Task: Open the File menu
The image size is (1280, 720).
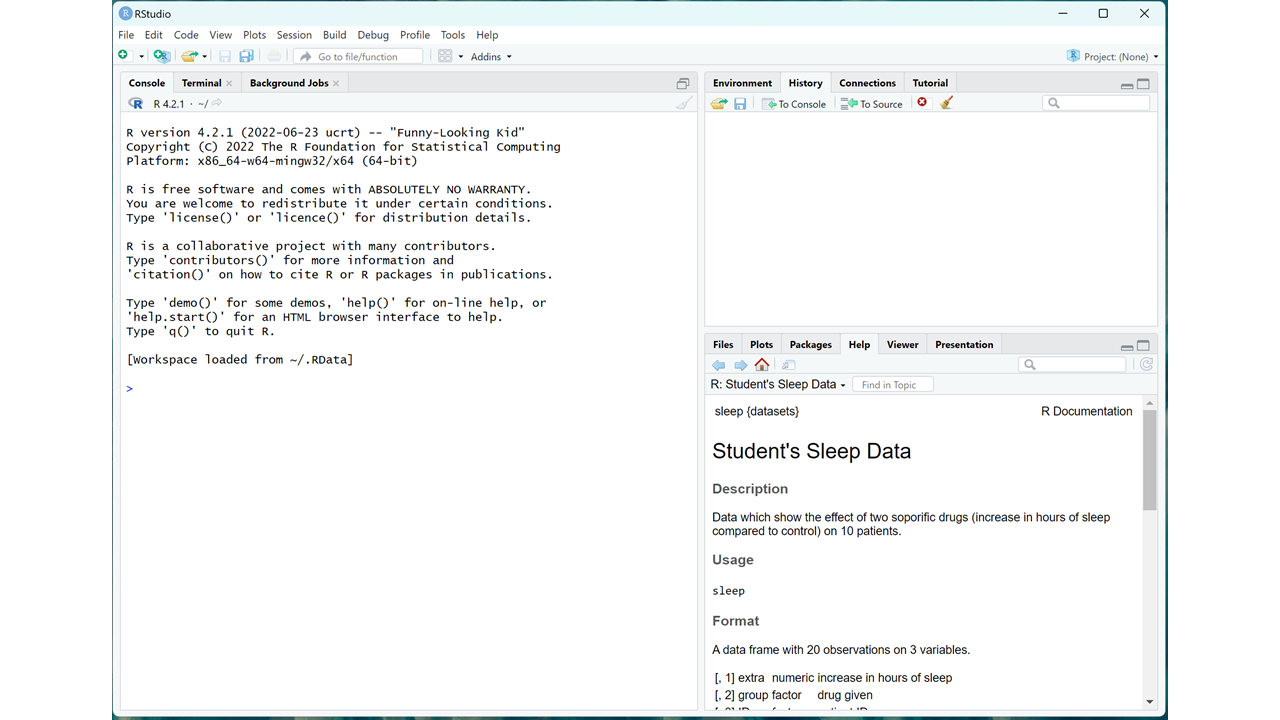Action: pos(126,35)
